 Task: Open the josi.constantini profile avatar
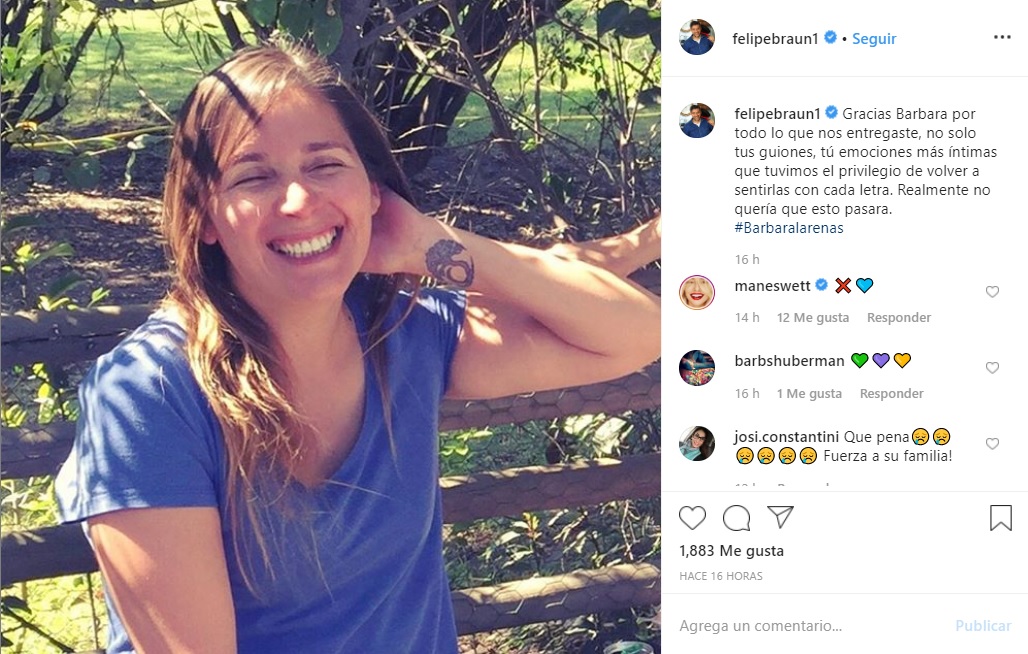(697, 444)
